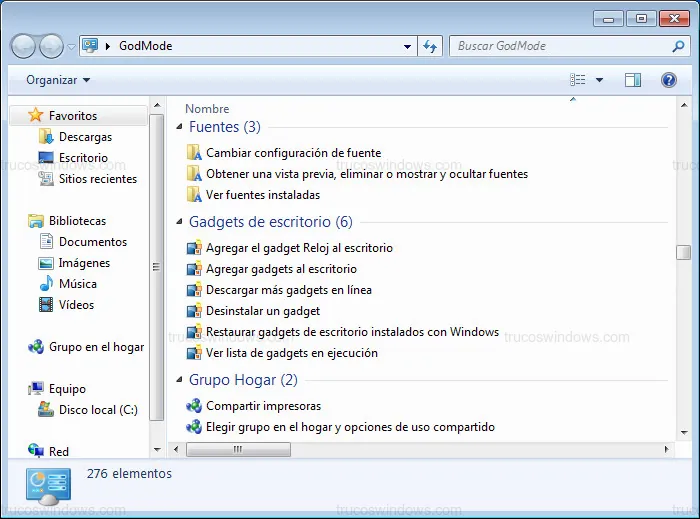Screen dimensions: 700x519
Task: Collapse the Fuentes (3) group
Action: click(180, 127)
